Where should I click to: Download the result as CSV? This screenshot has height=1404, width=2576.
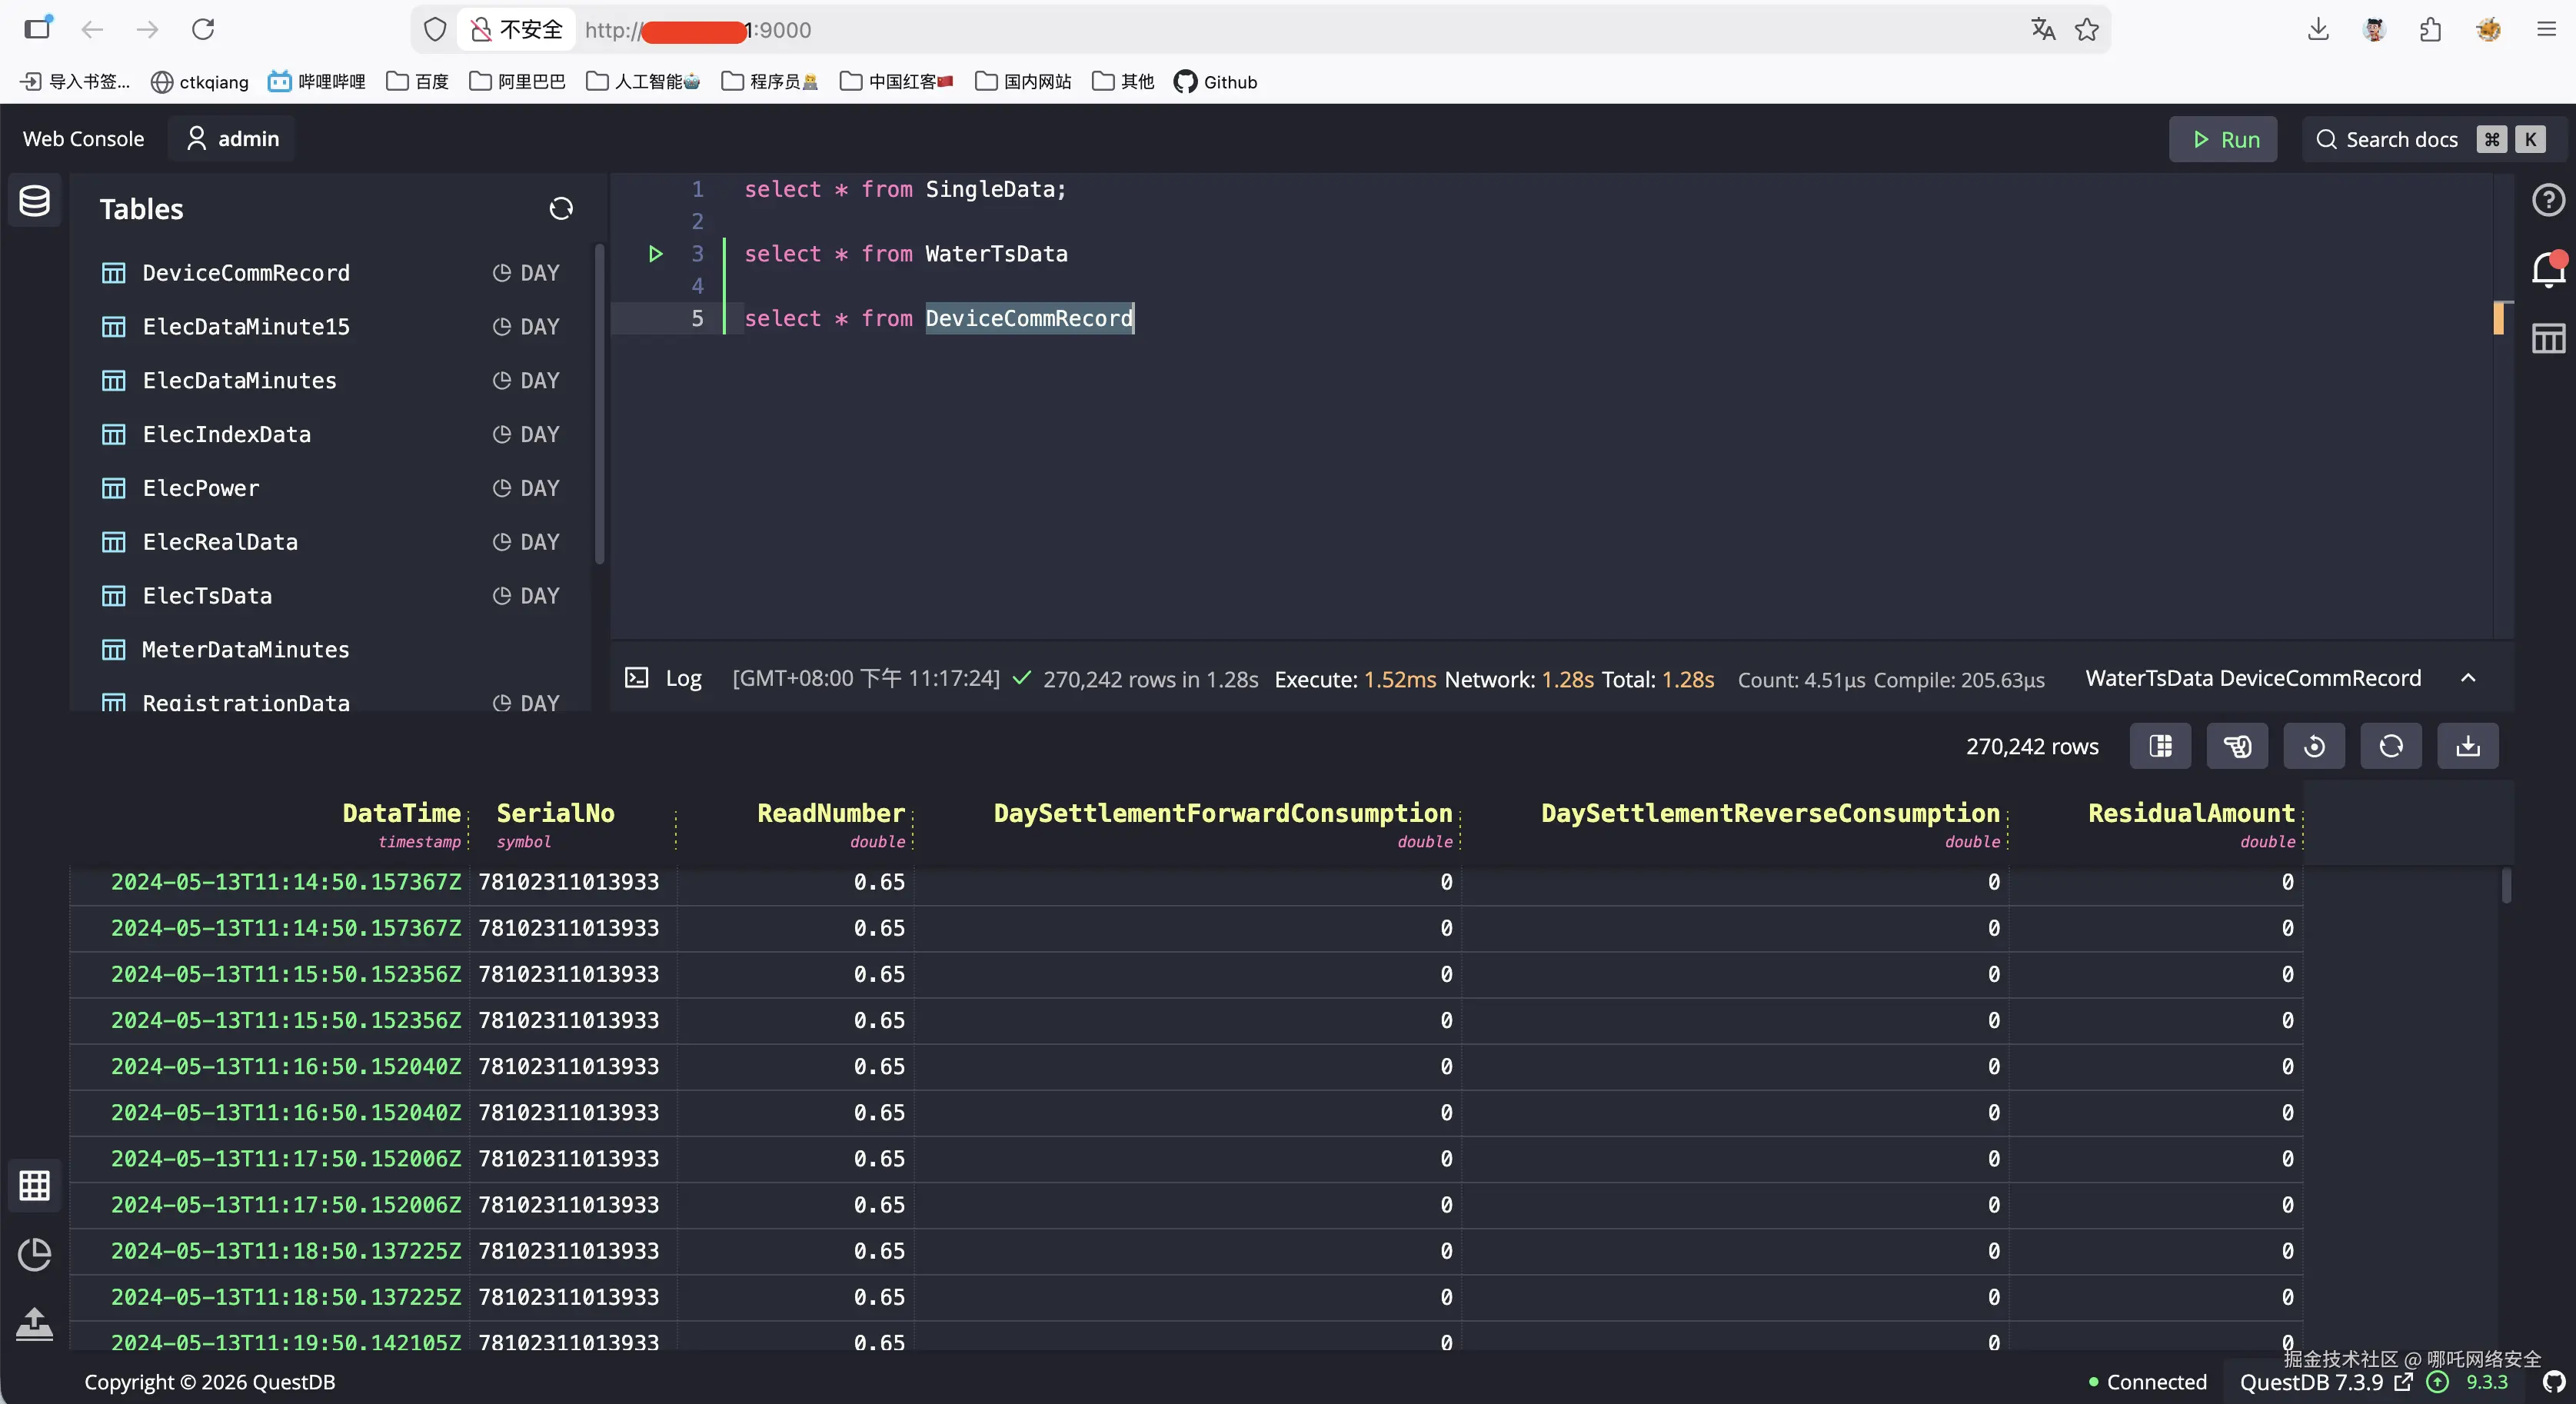tap(2467, 746)
